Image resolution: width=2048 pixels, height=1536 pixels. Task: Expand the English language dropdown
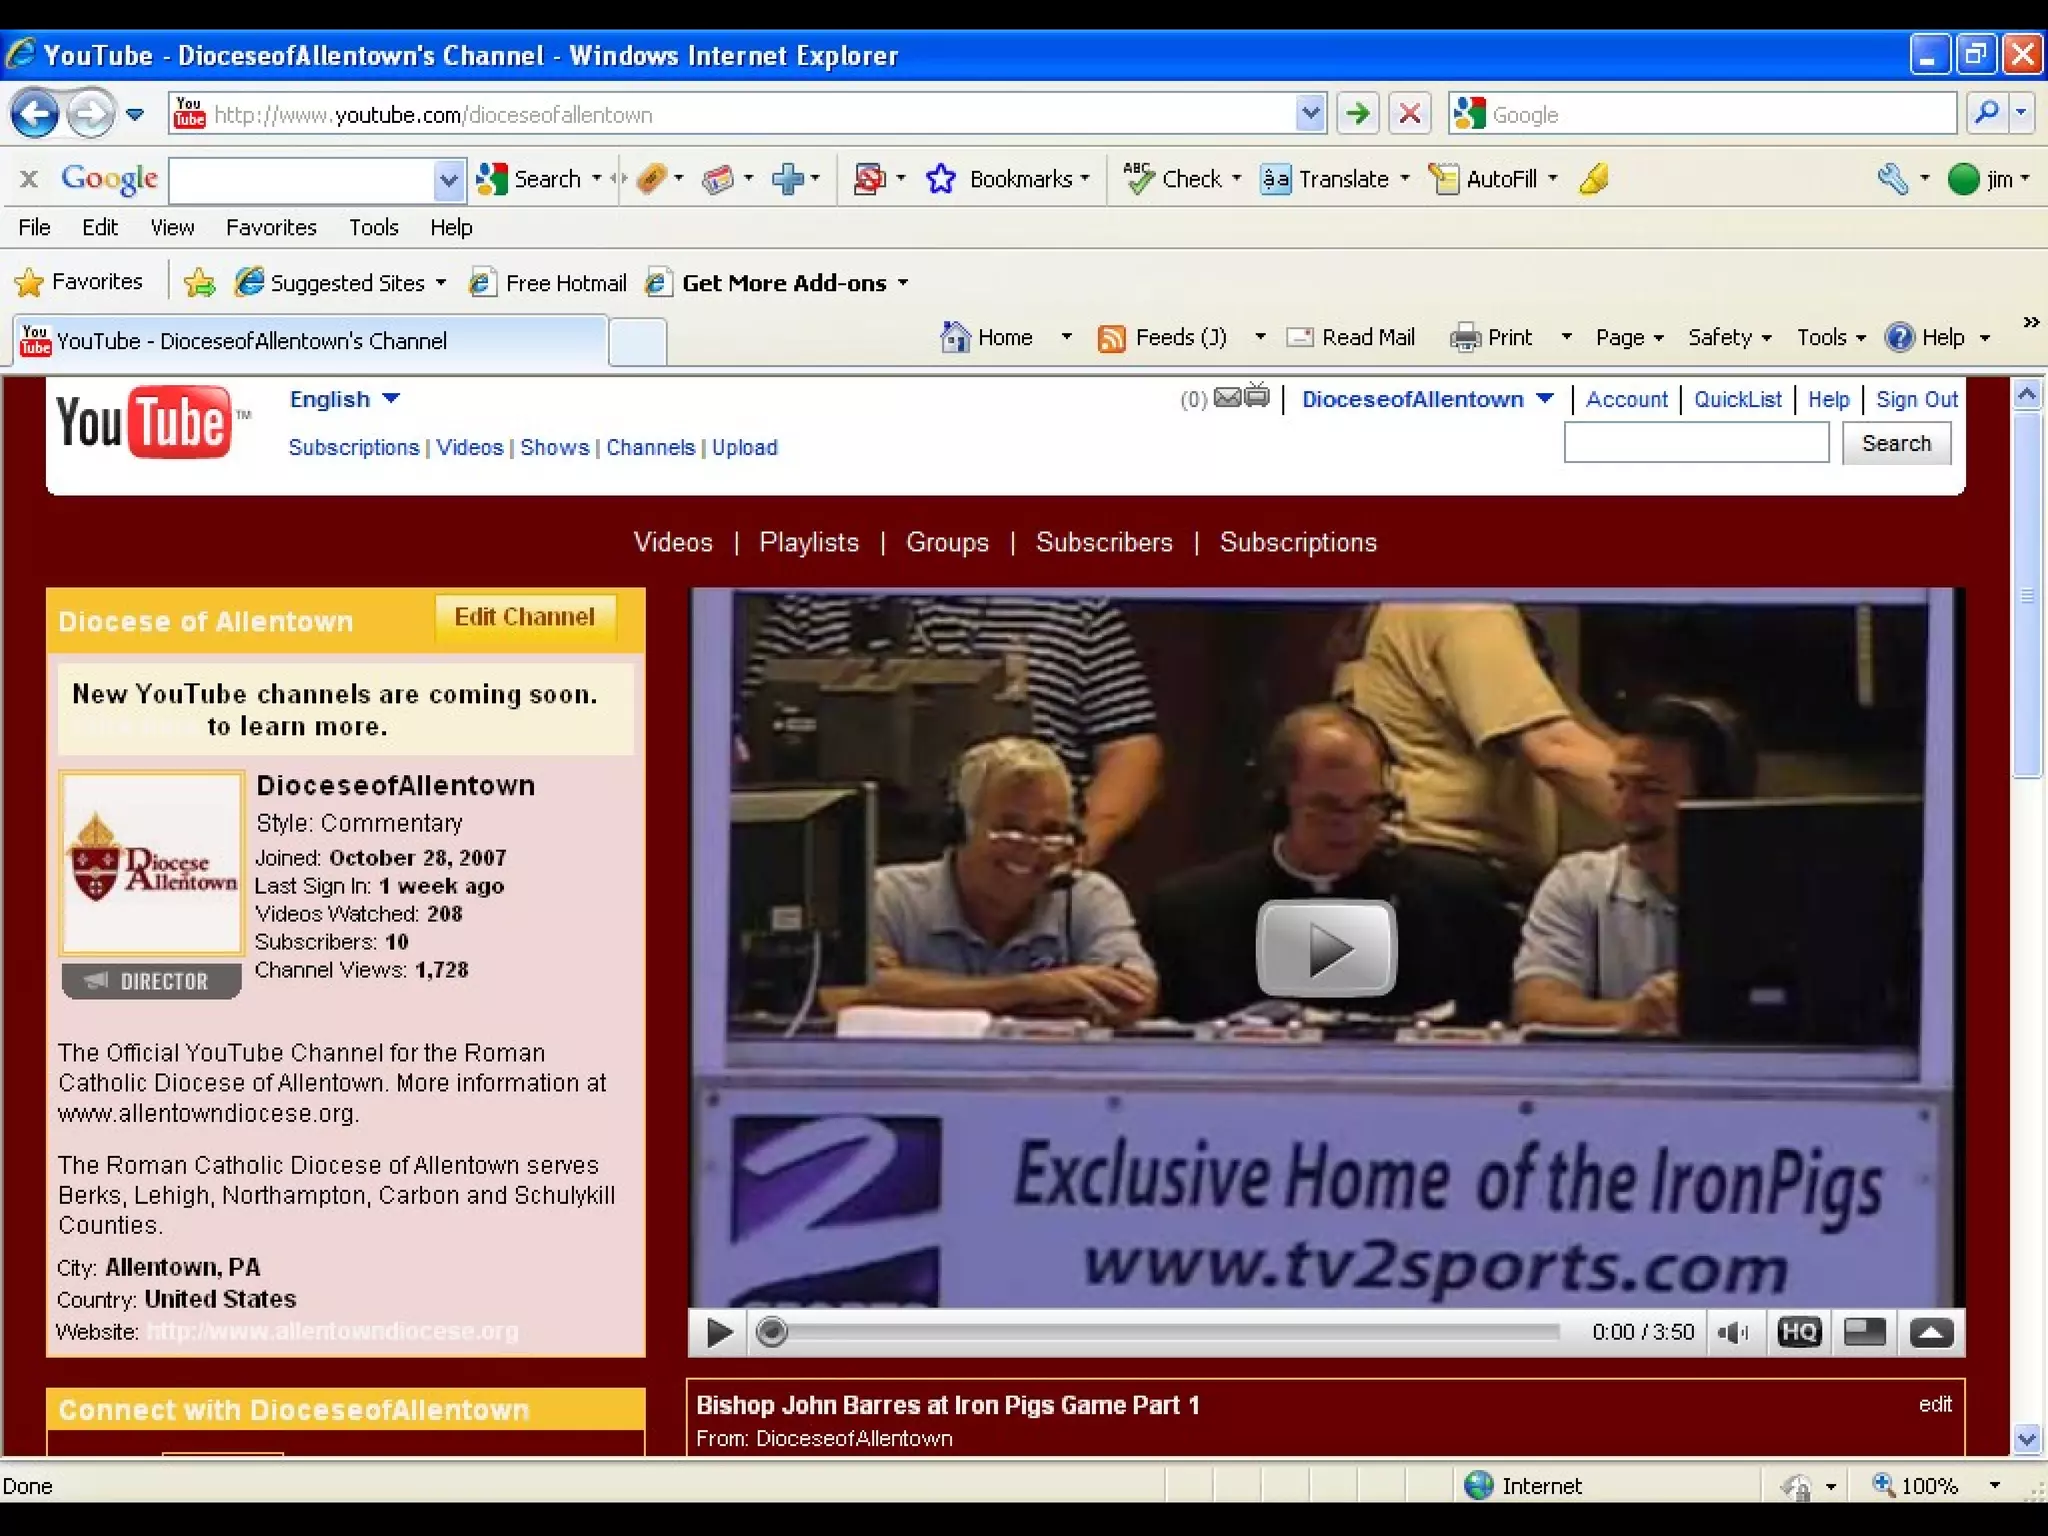[x=391, y=399]
